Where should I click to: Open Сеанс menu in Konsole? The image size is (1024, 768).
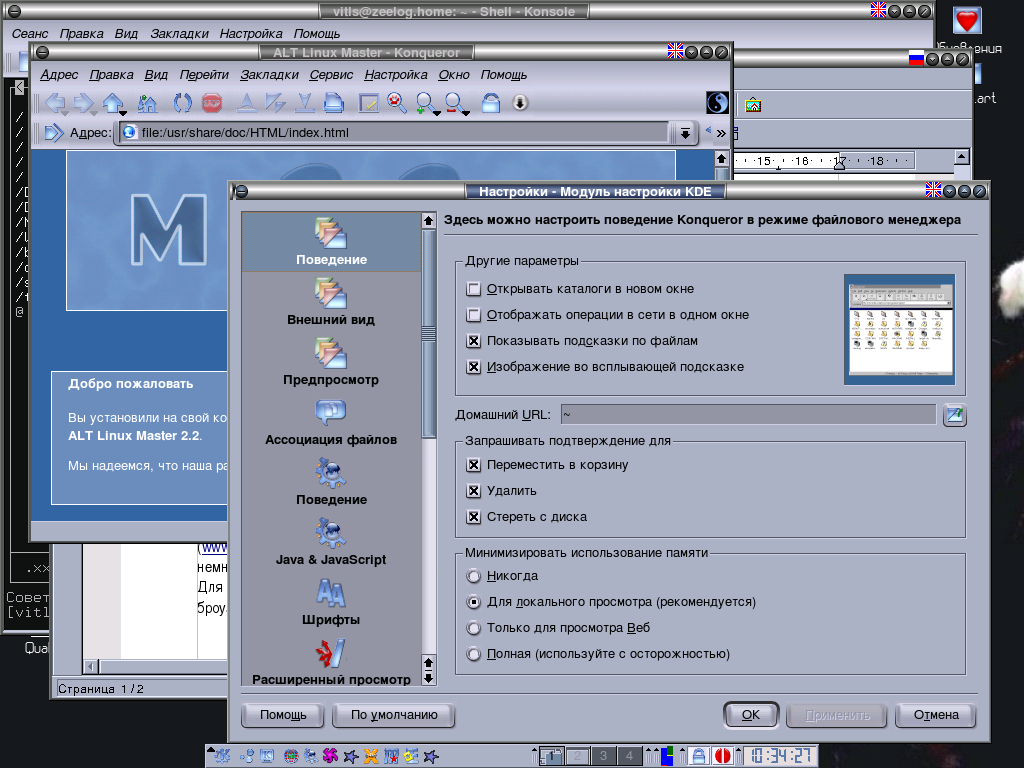(29, 33)
